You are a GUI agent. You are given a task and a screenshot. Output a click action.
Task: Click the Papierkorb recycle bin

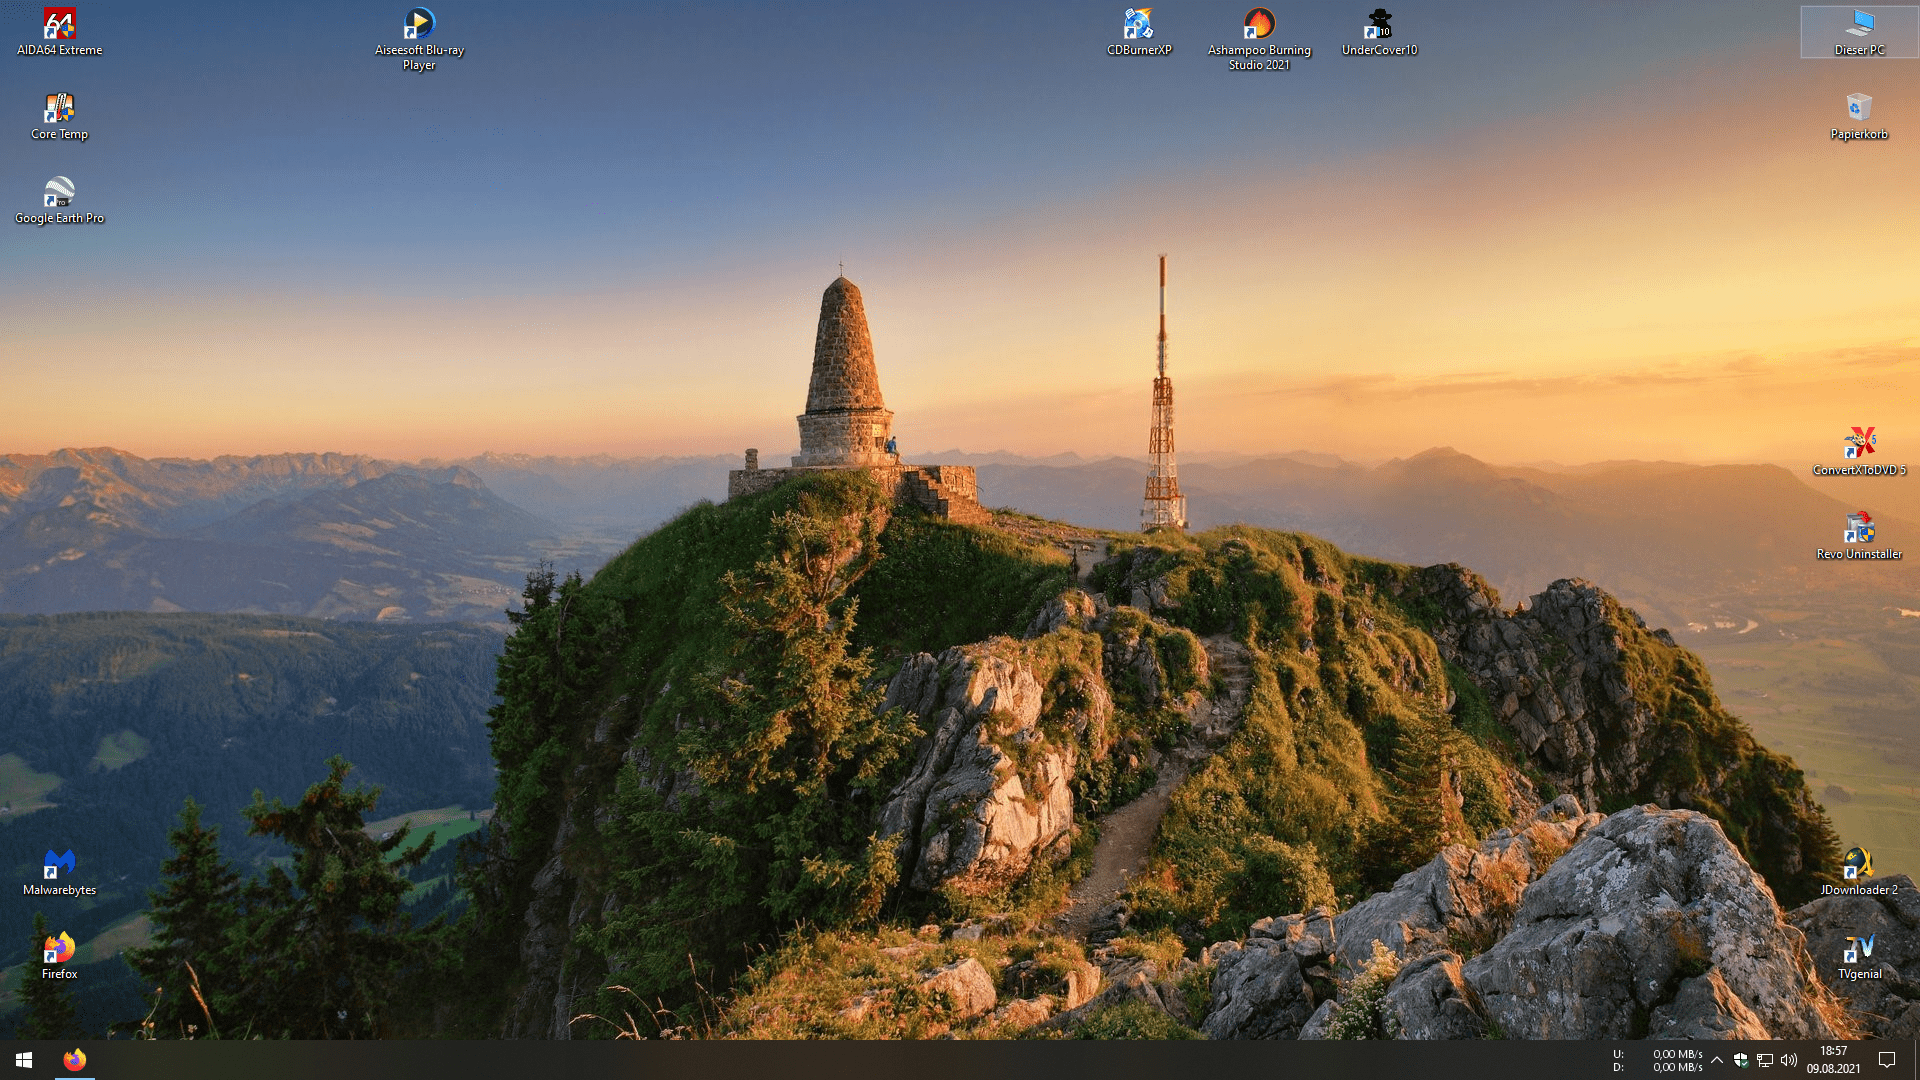point(1859,109)
